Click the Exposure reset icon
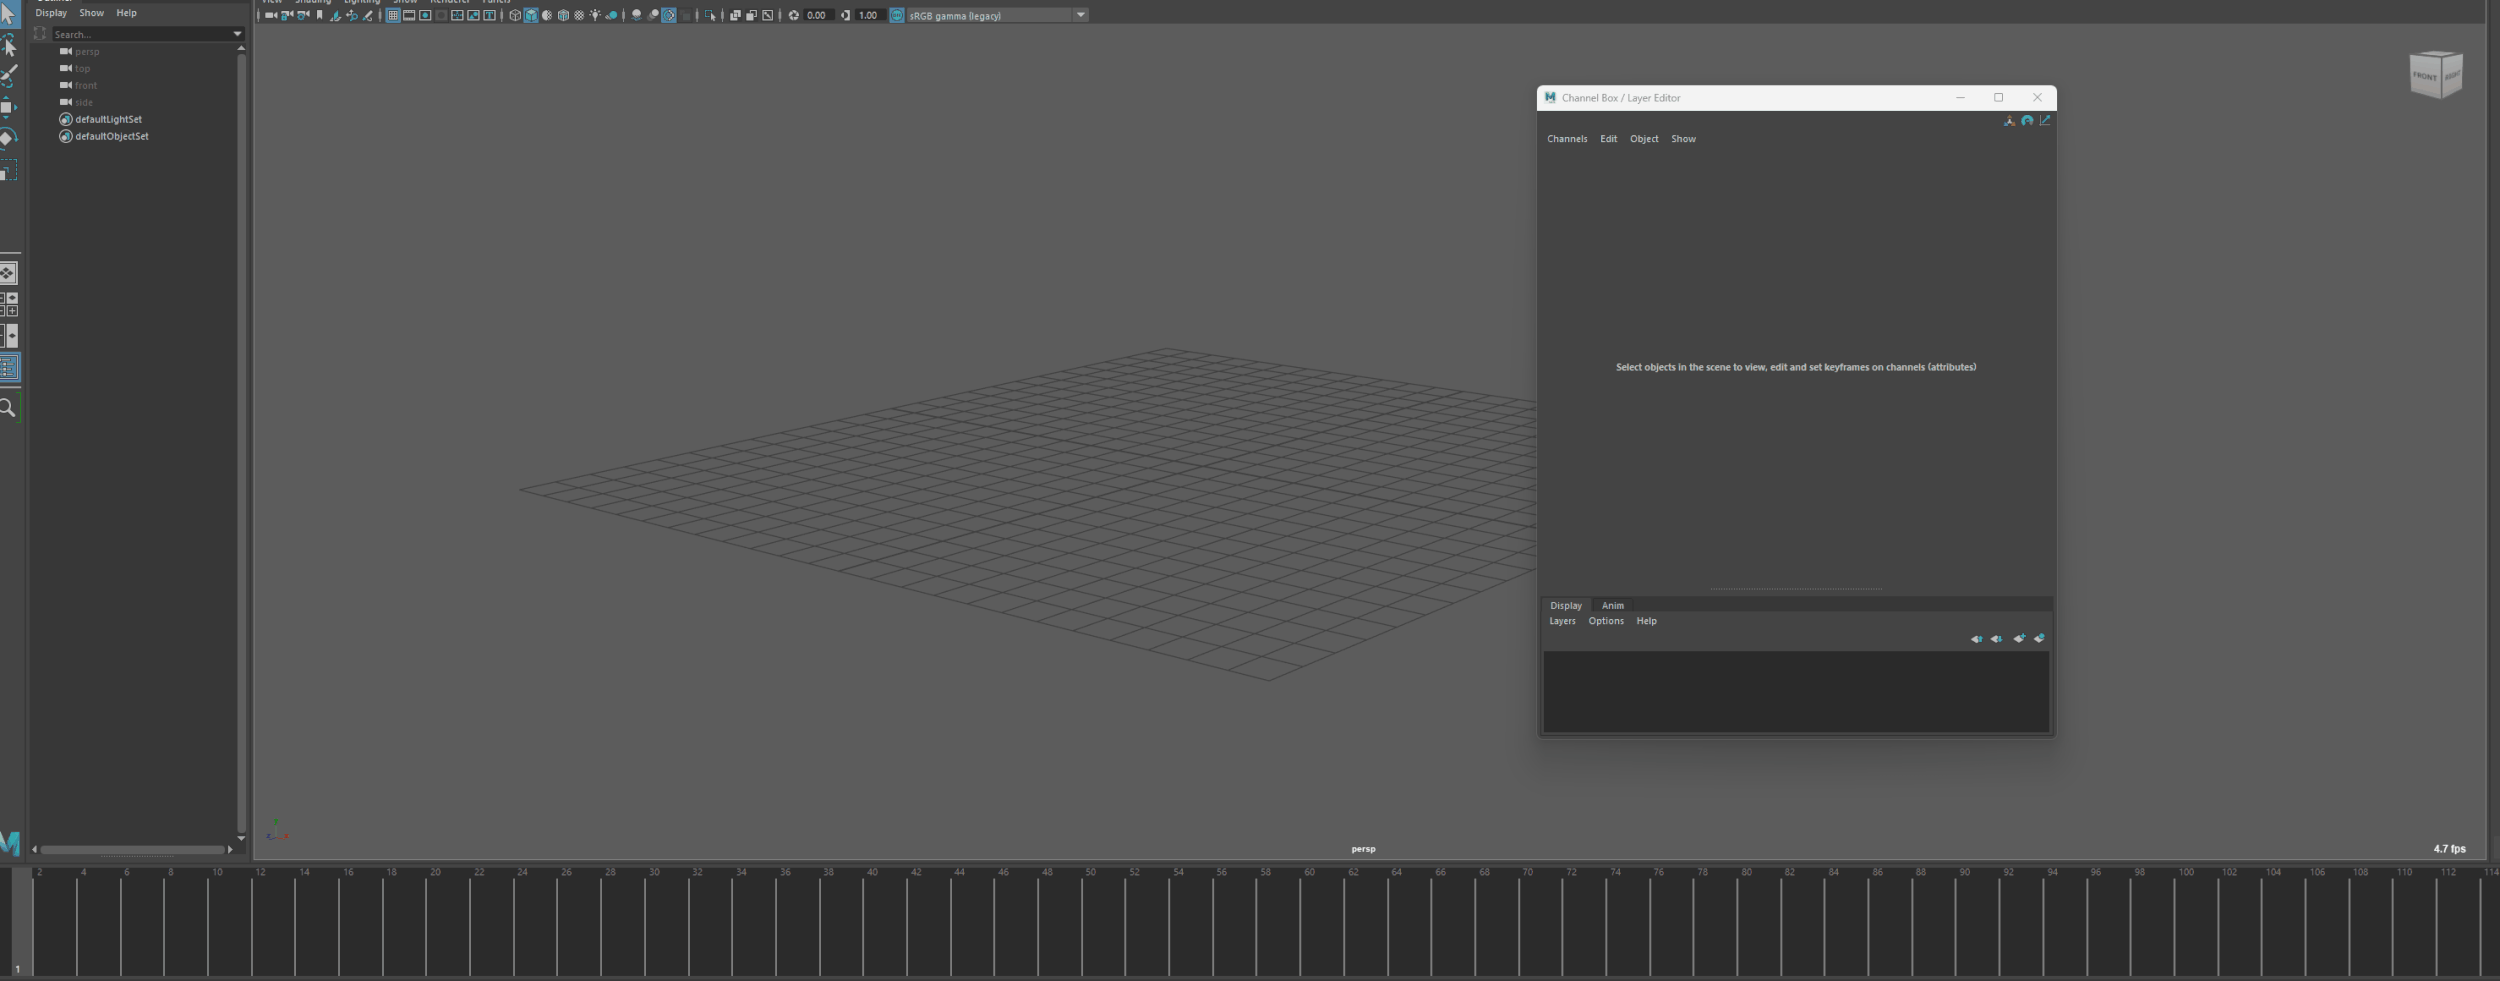 (793, 15)
